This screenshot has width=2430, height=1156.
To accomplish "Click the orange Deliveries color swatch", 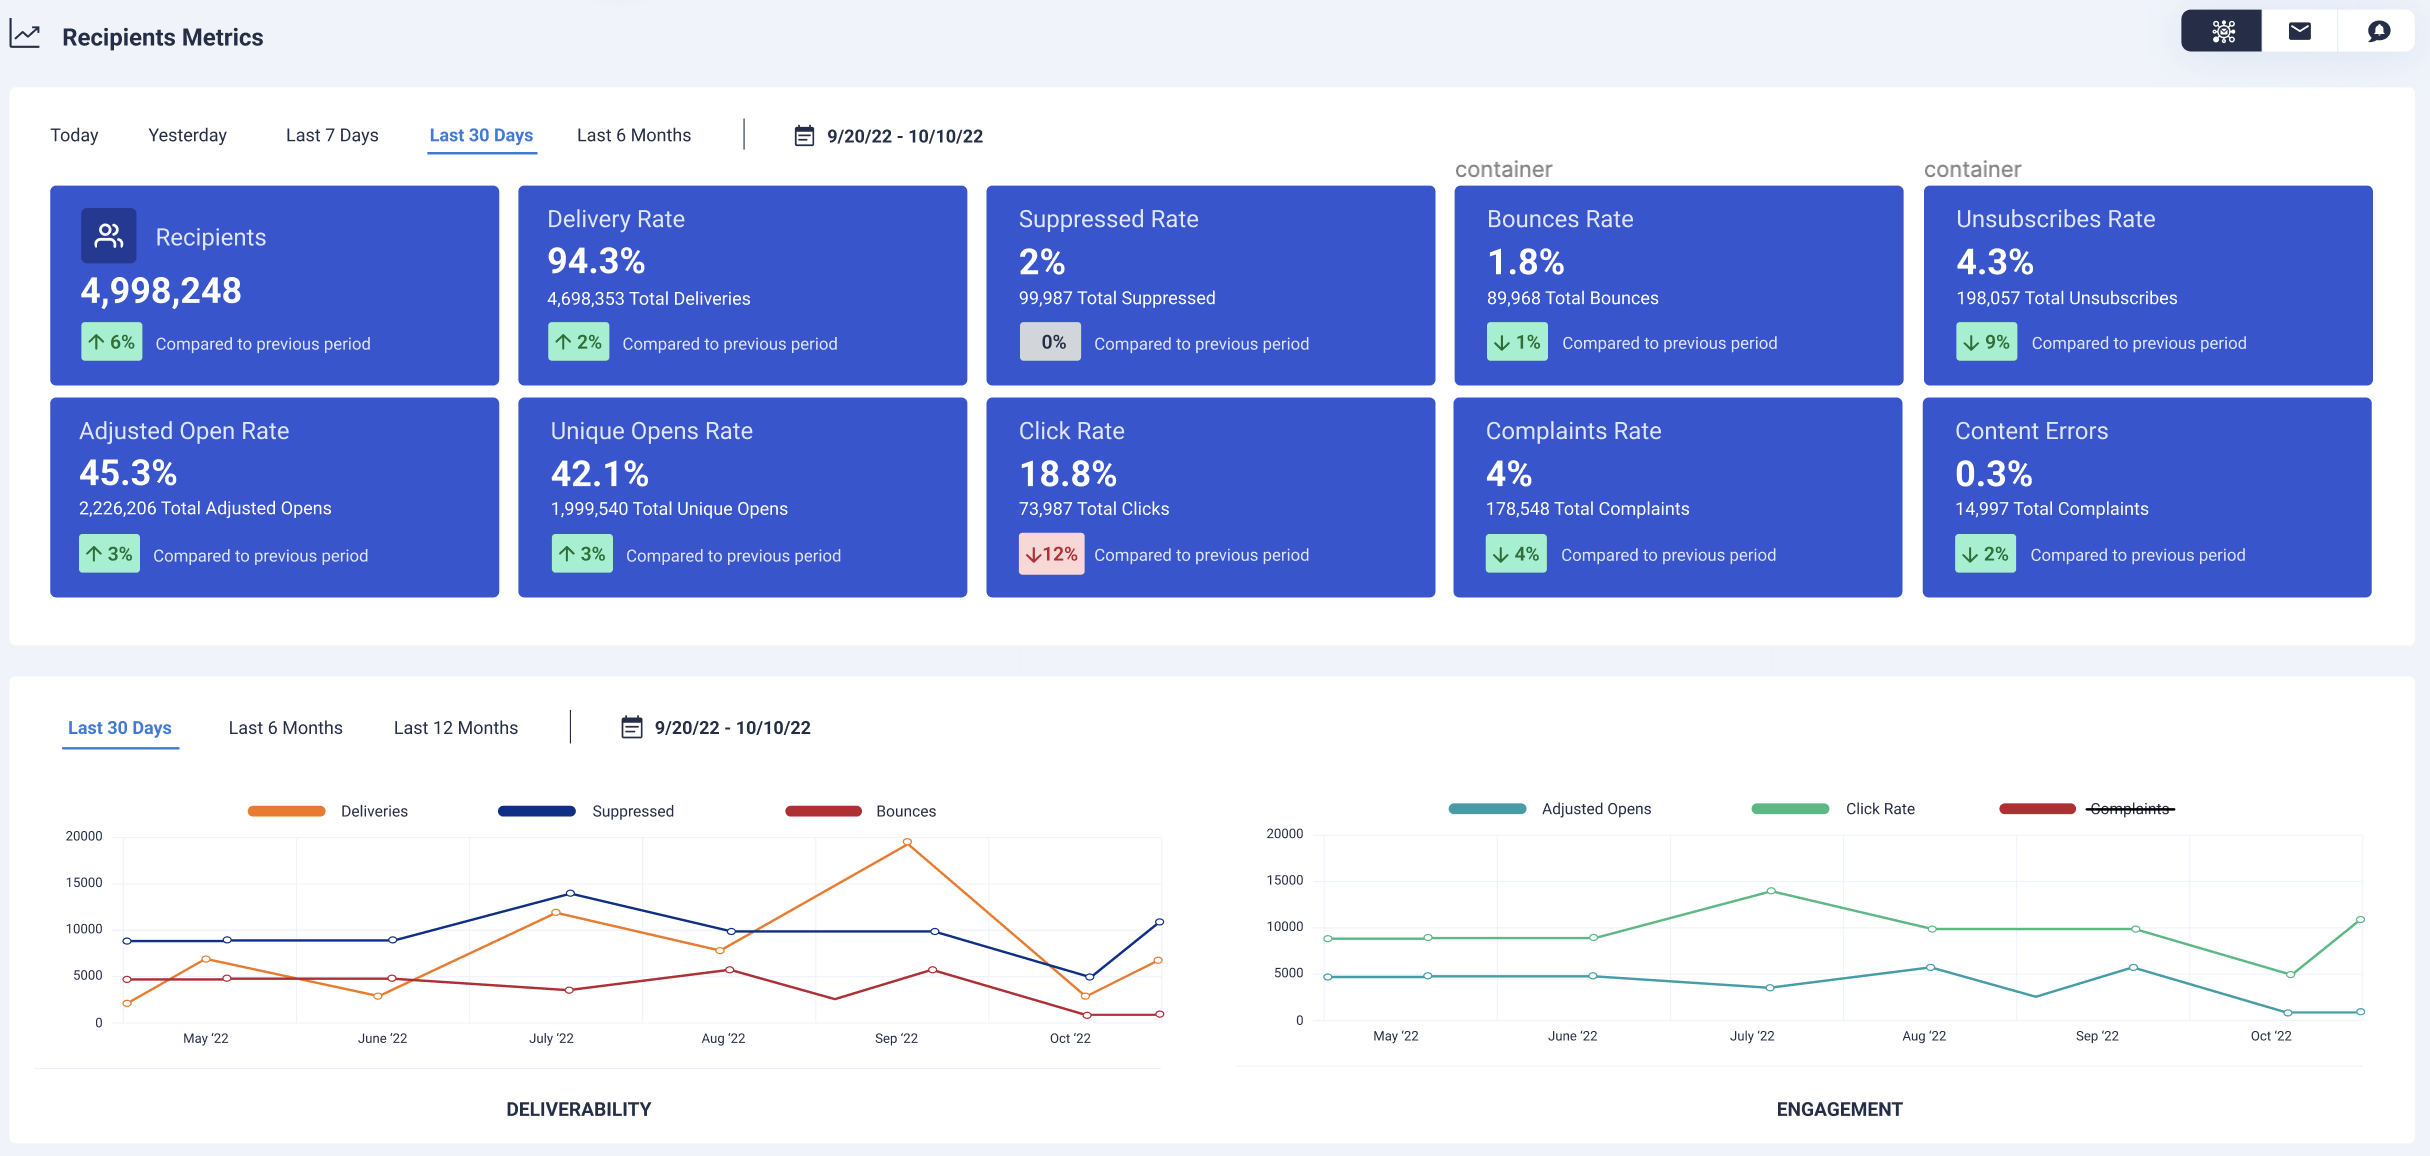I will point(286,811).
